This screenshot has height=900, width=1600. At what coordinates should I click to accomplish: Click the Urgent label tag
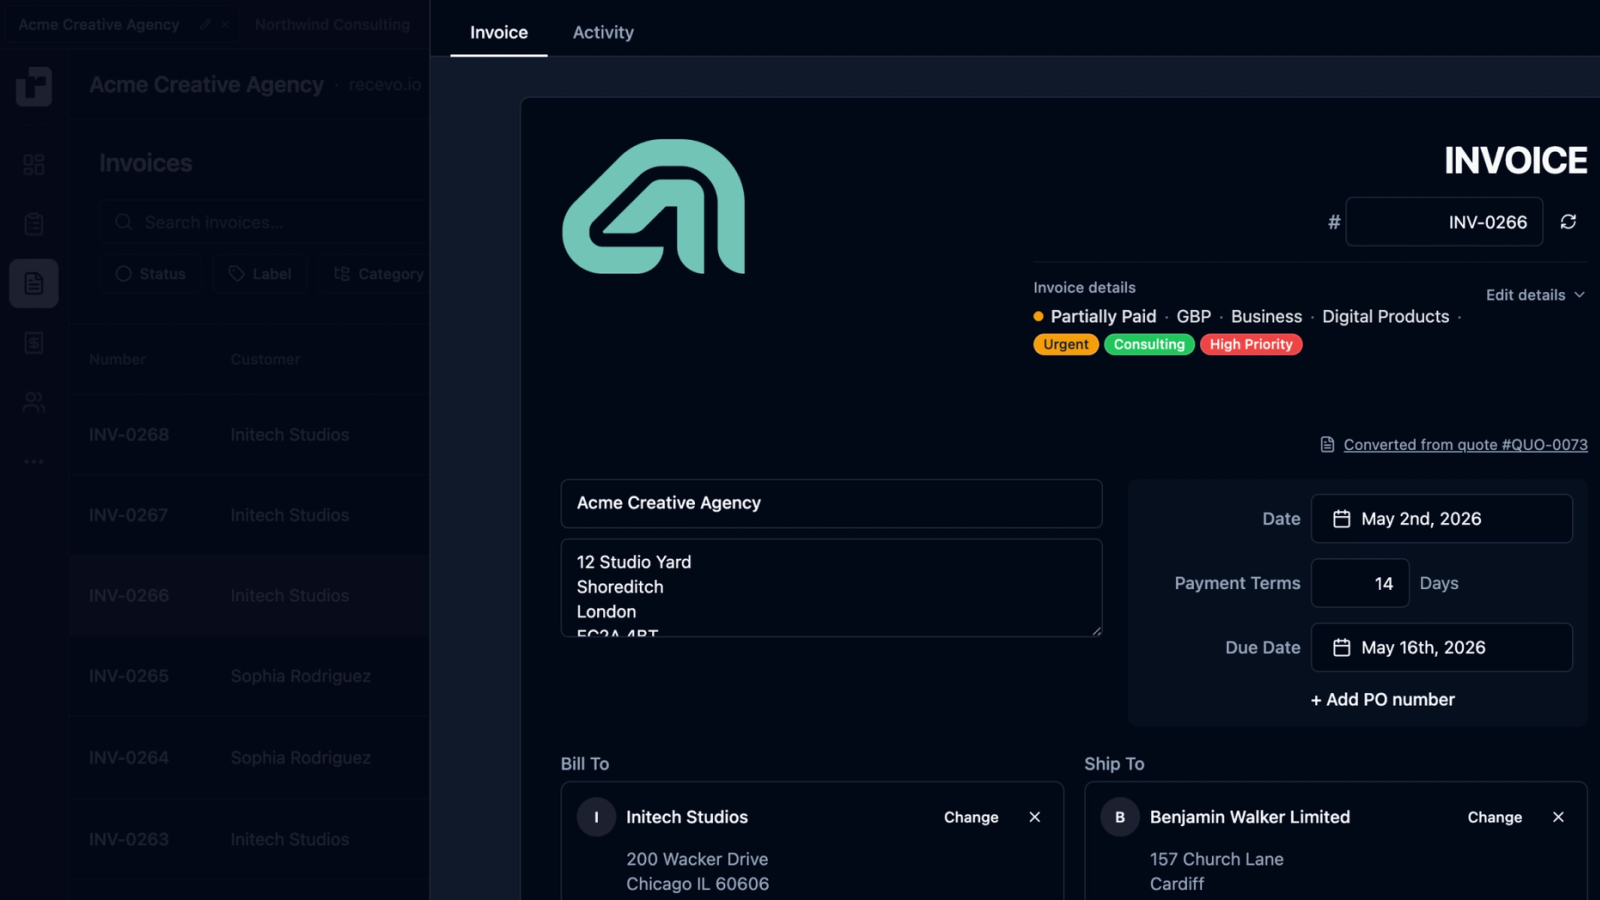(x=1066, y=344)
